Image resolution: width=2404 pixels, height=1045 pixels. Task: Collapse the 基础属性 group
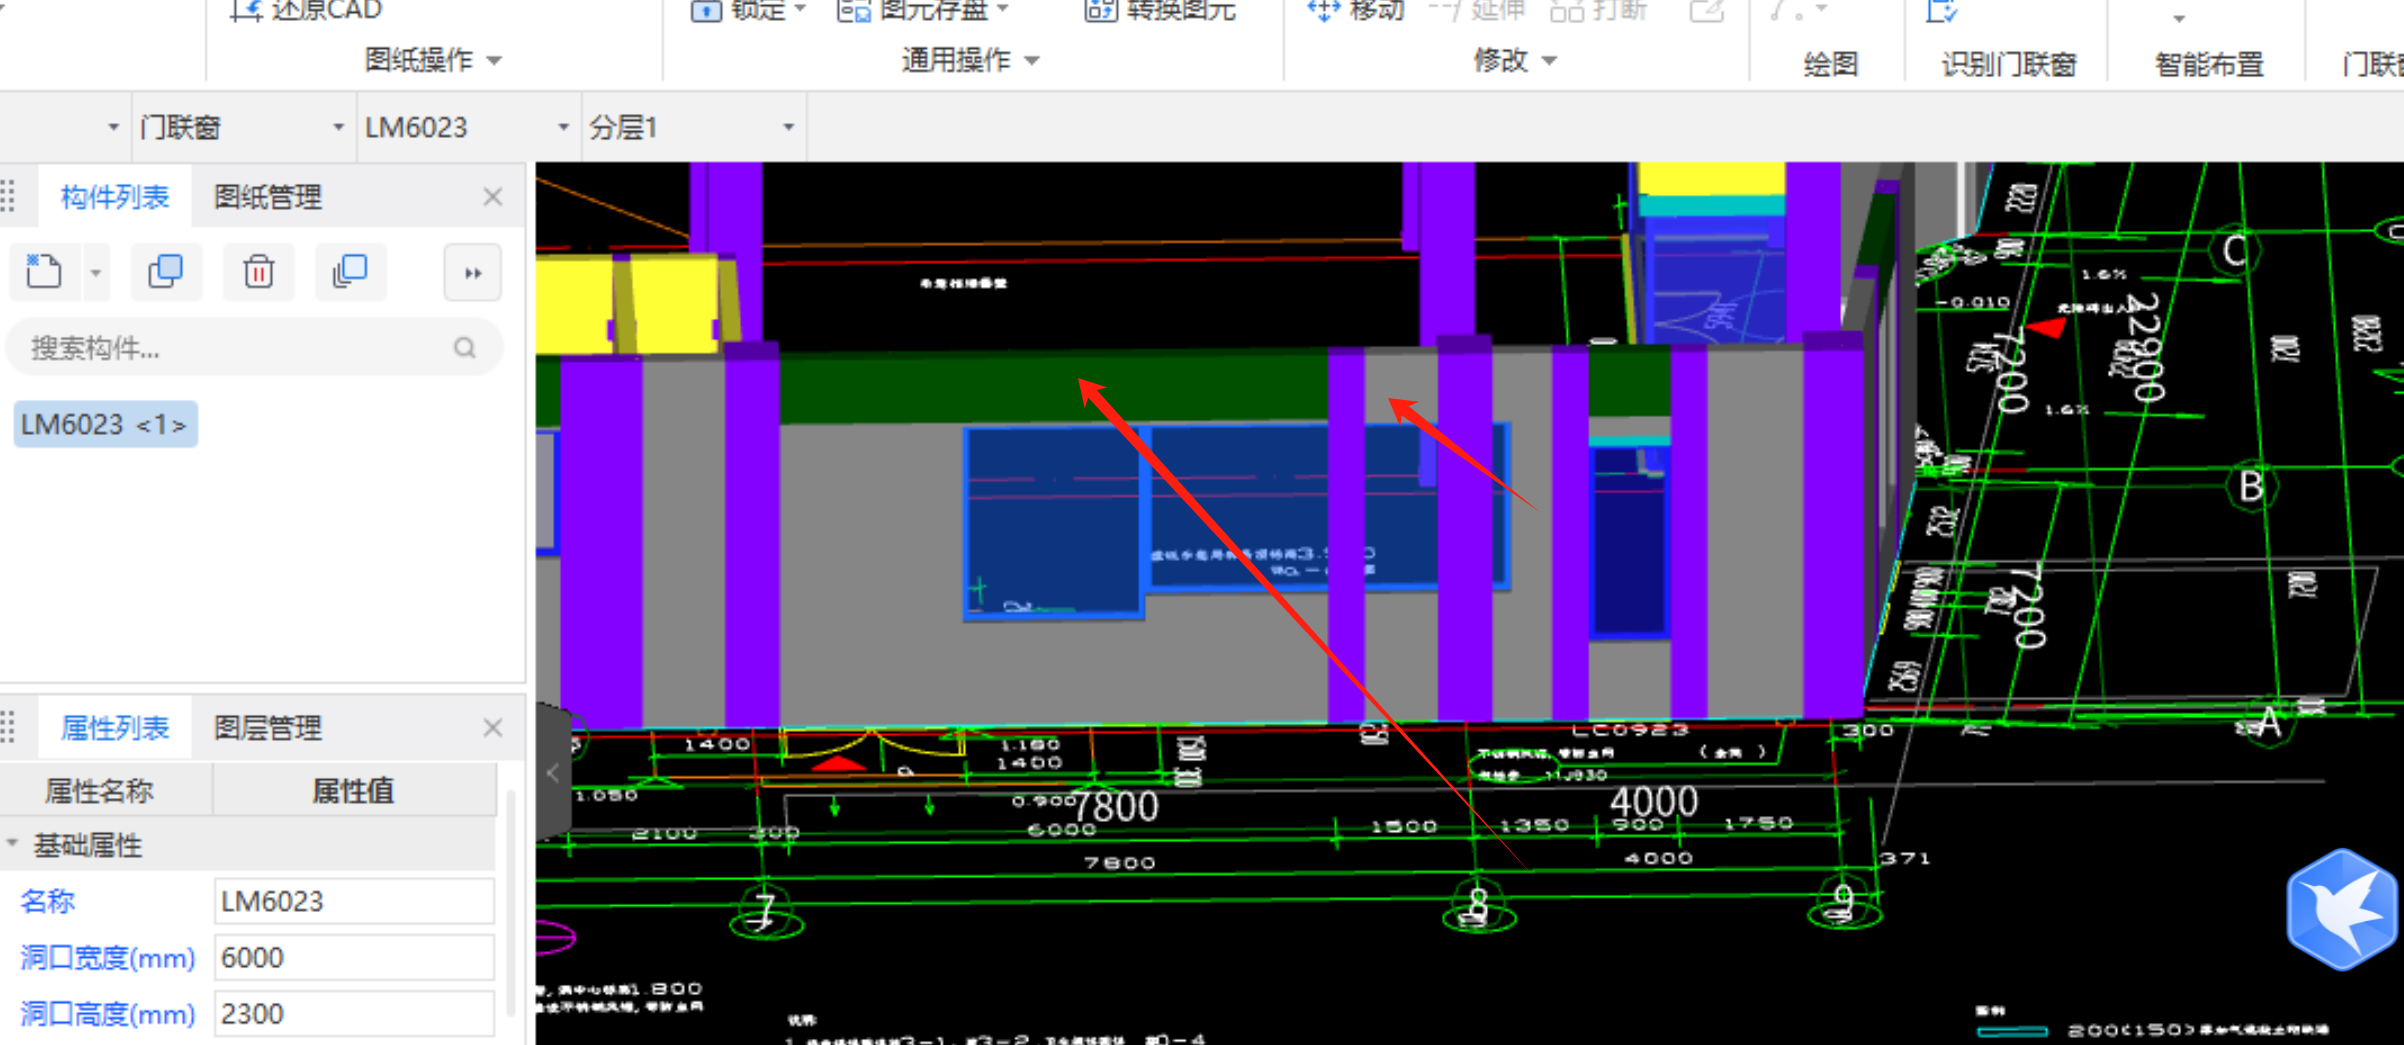click(12, 845)
